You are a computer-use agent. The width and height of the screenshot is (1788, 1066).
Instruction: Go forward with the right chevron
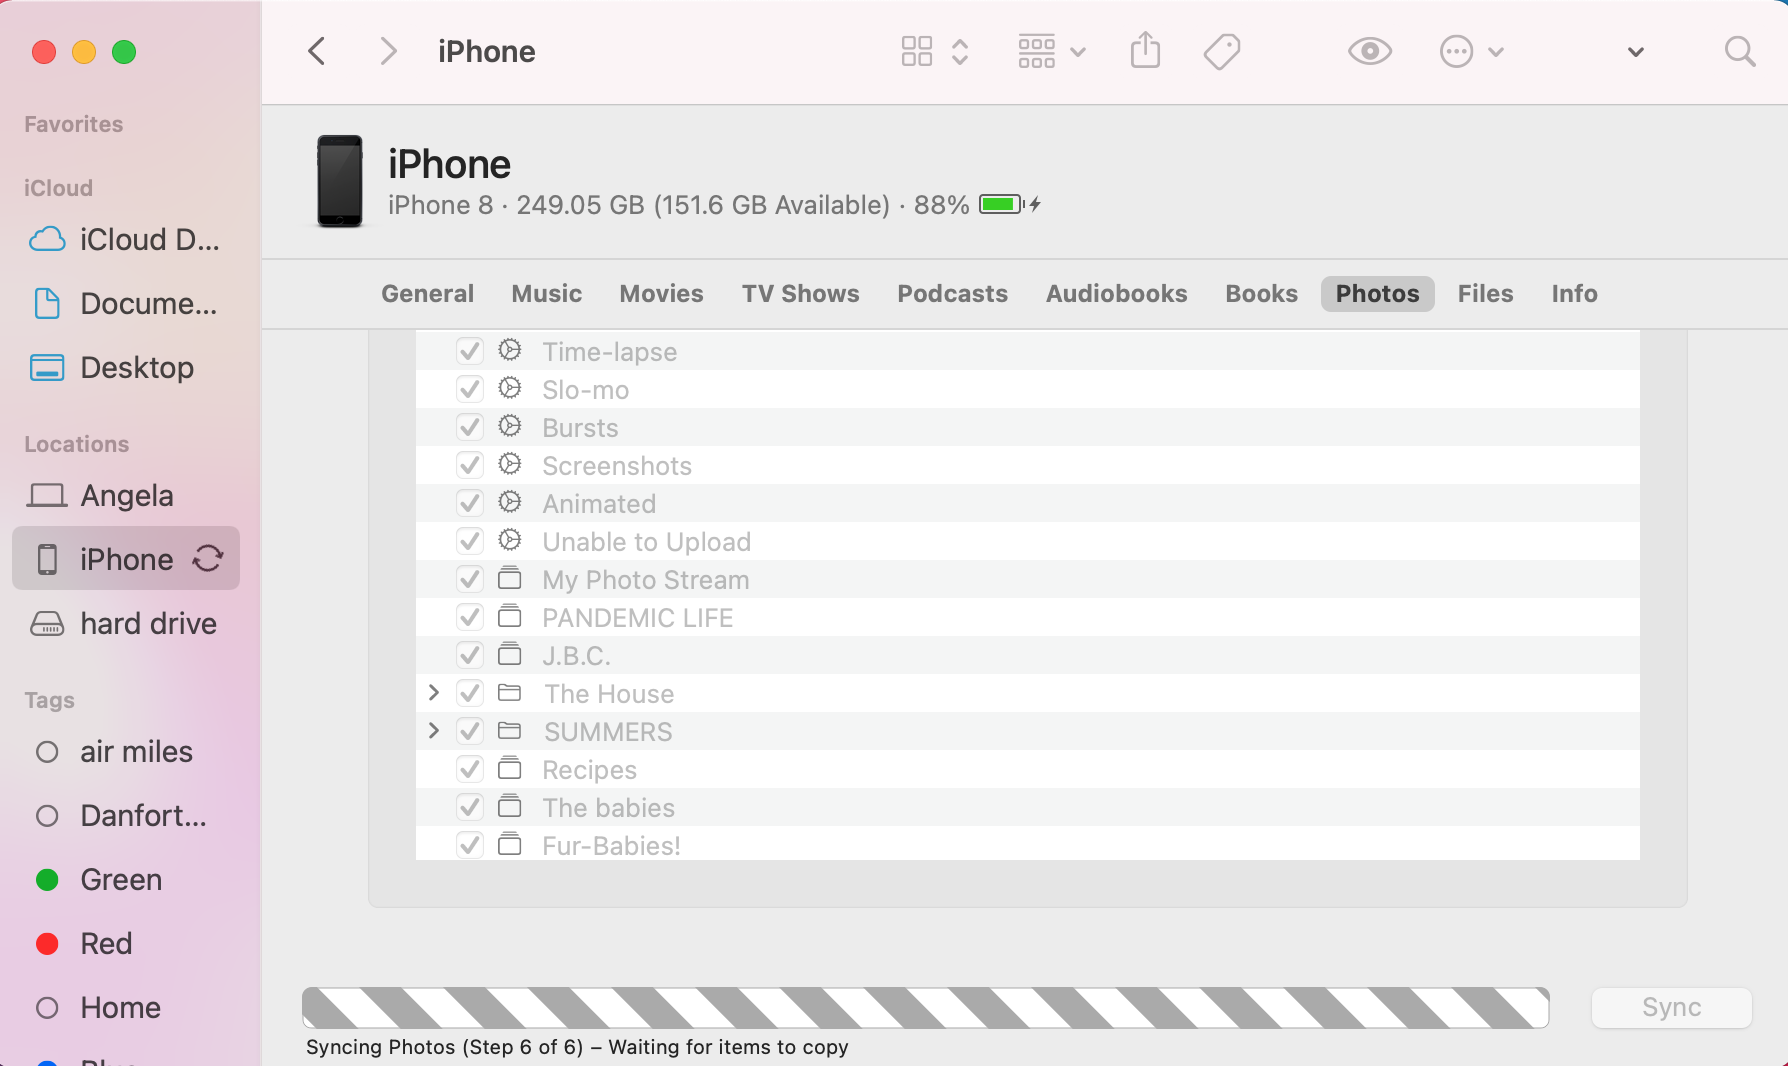click(388, 51)
